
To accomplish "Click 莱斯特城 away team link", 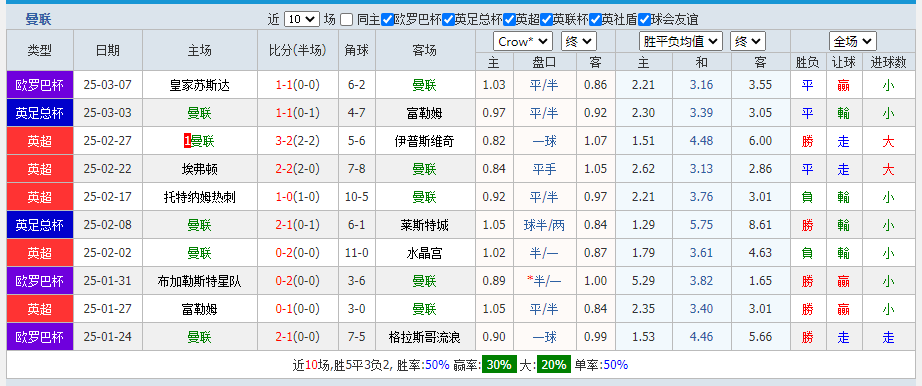I will pyautogui.click(x=425, y=225).
